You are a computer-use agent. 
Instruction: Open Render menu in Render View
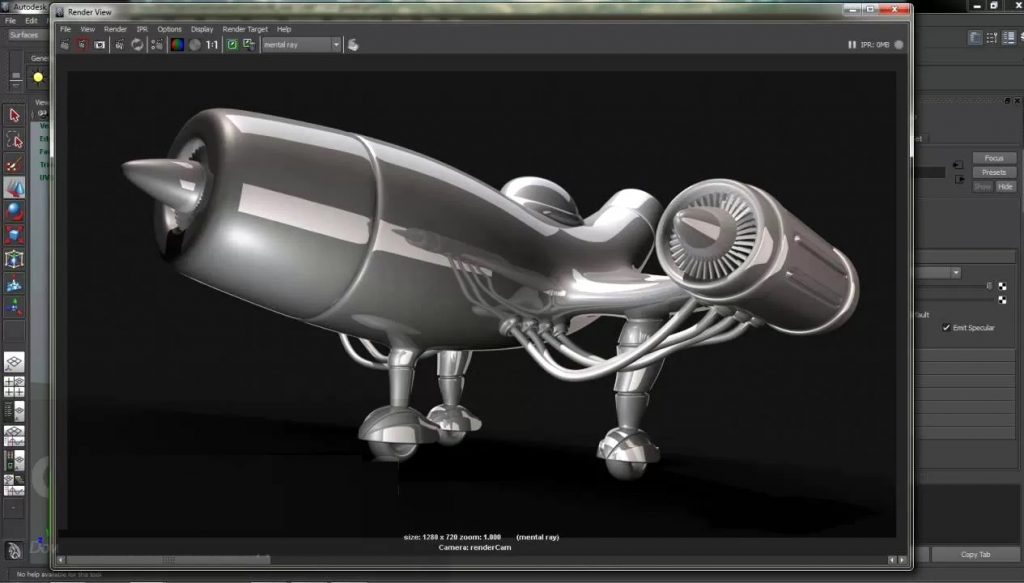115,29
